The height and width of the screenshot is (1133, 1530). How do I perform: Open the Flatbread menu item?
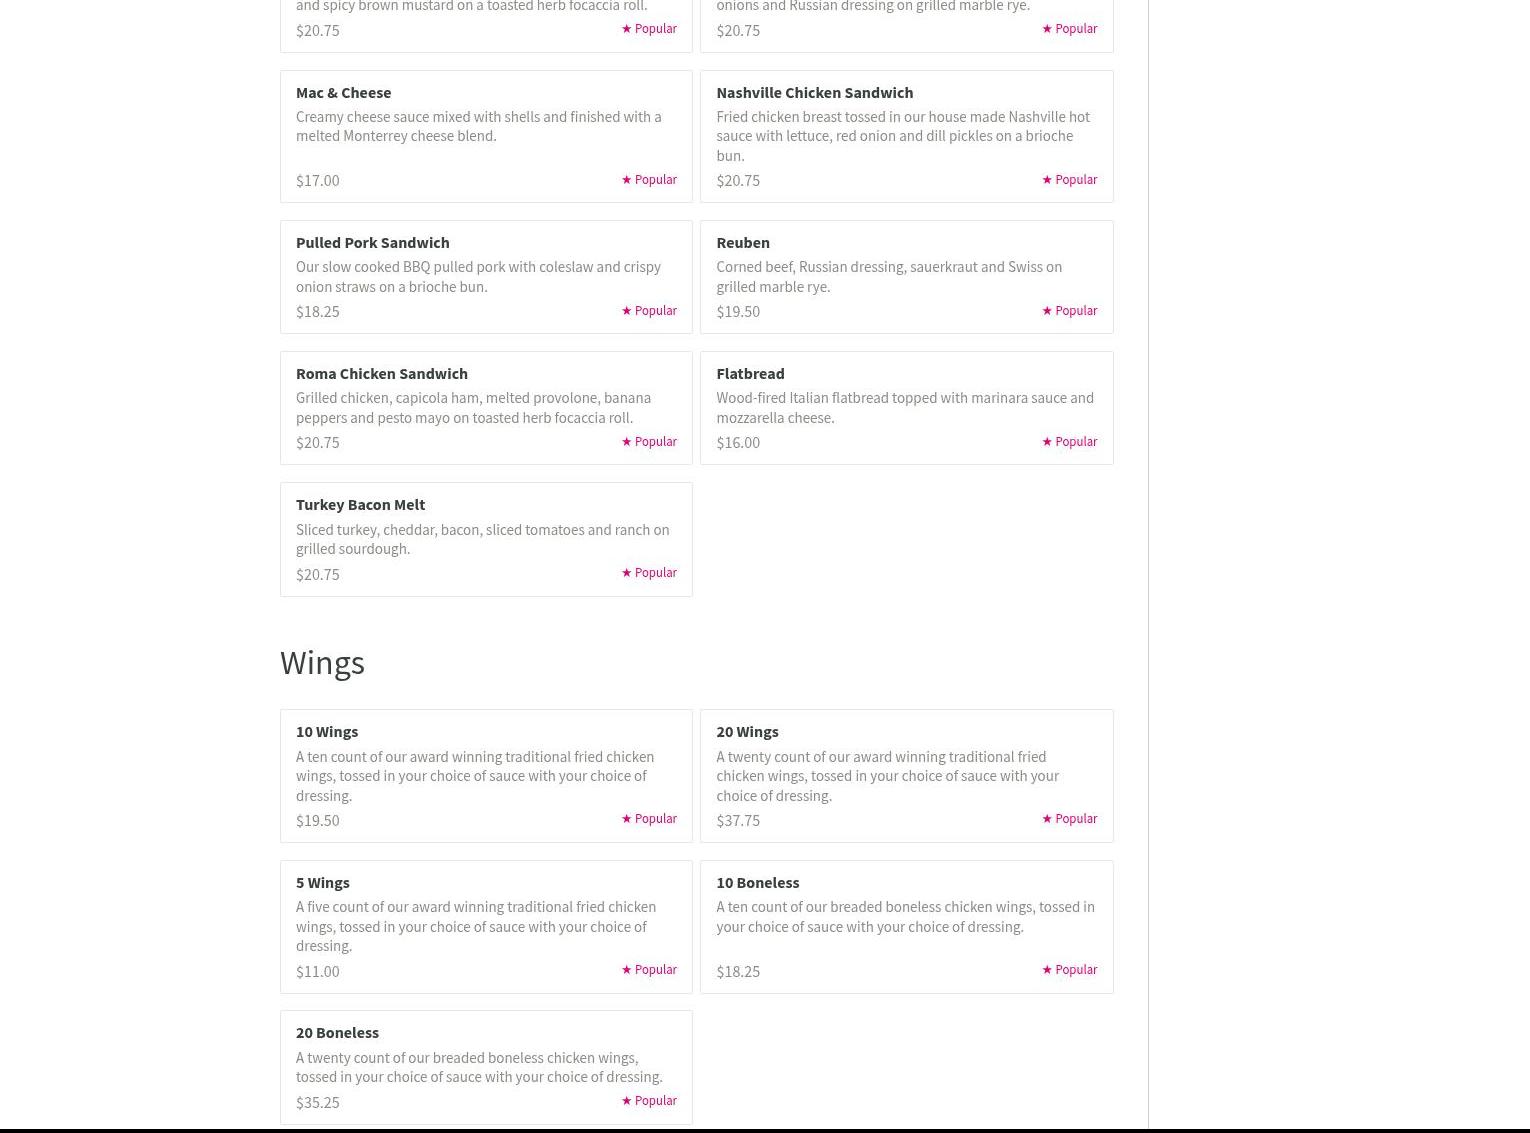[750, 373]
